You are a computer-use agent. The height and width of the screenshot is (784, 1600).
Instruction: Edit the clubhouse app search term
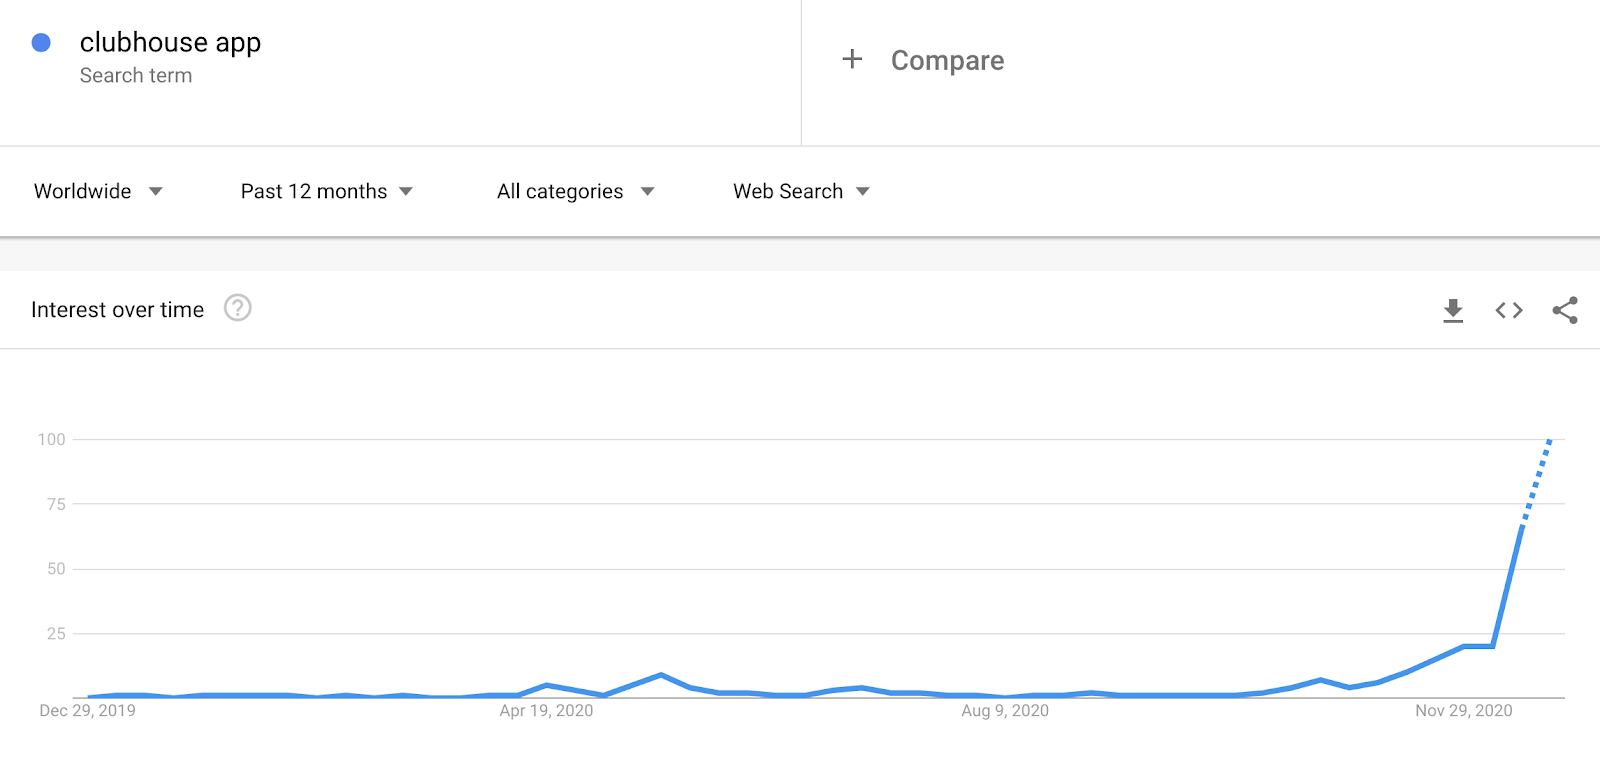click(170, 43)
